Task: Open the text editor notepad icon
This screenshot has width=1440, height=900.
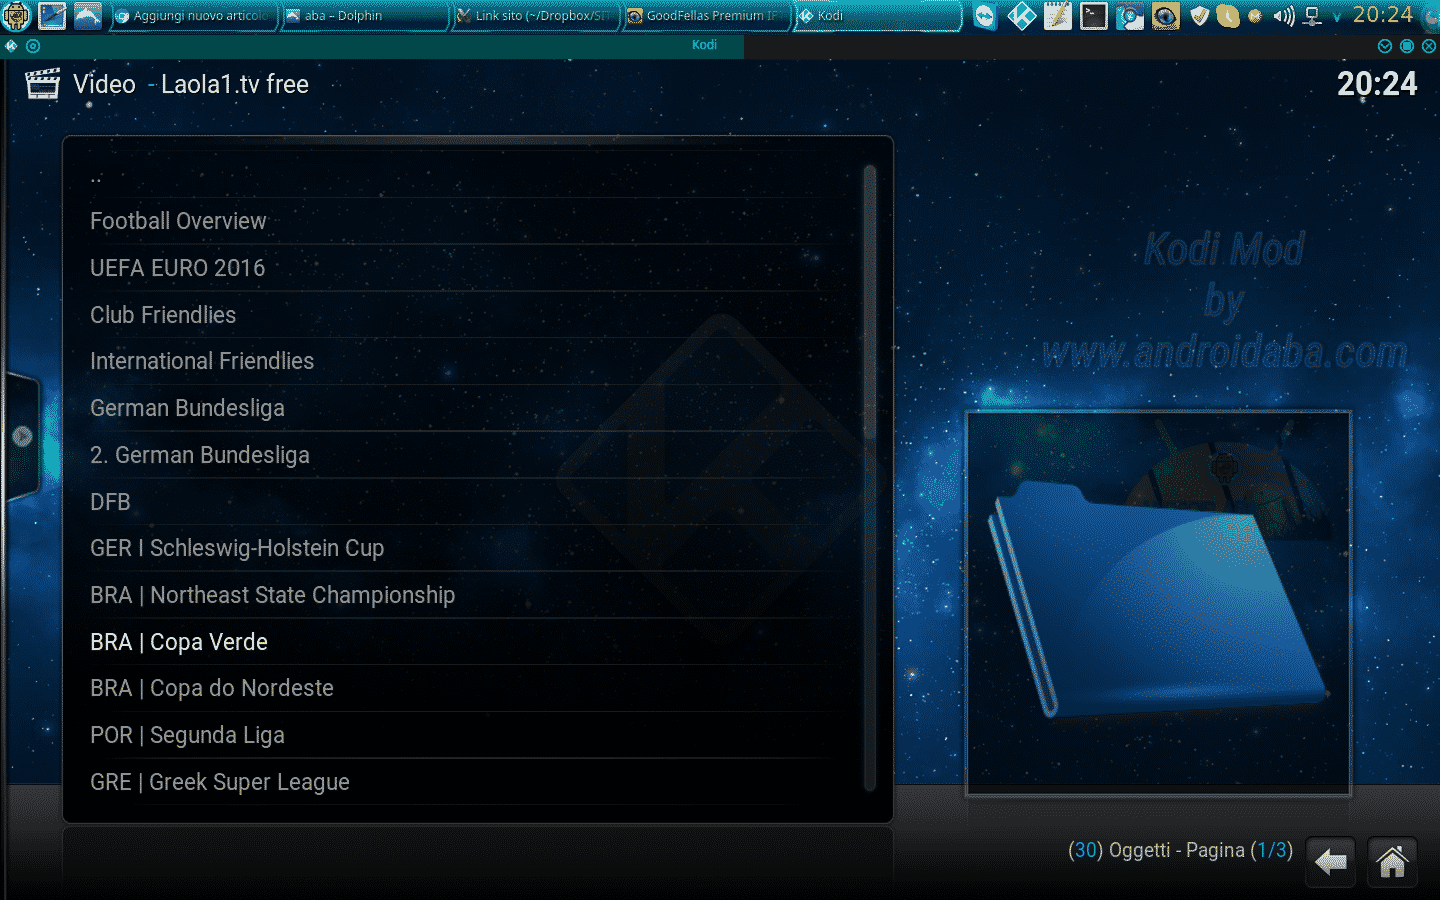Action: (x=1057, y=16)
